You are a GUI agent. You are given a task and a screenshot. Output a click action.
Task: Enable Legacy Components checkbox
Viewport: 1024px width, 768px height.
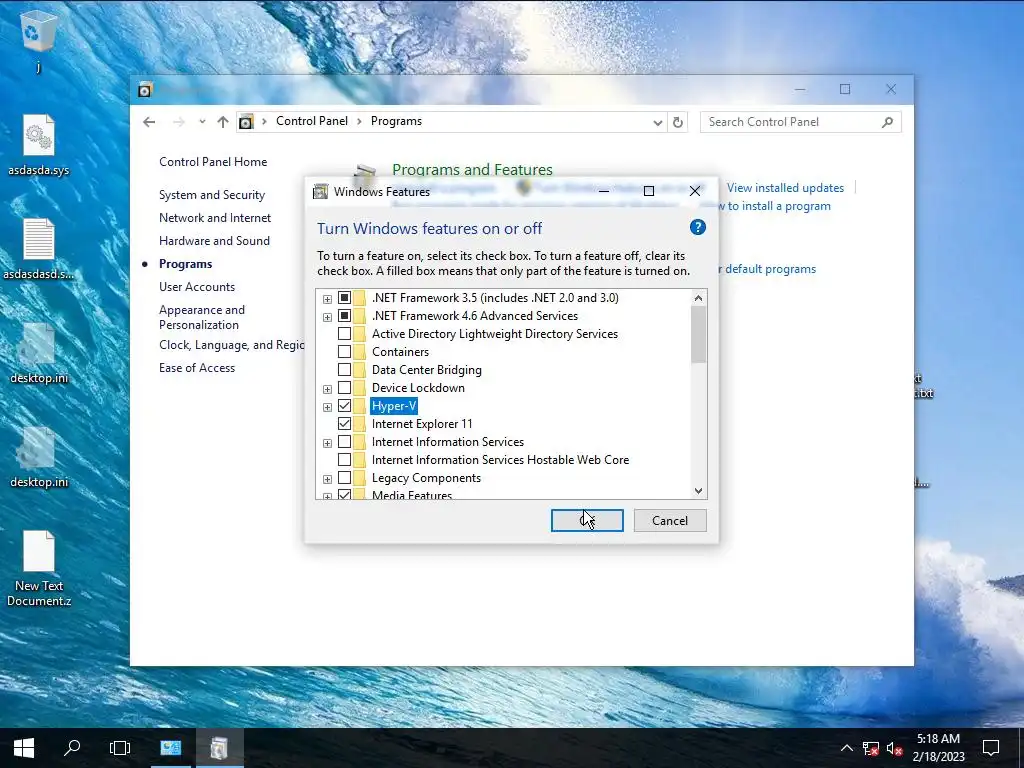pyautogui.click(x=344, y=478)
